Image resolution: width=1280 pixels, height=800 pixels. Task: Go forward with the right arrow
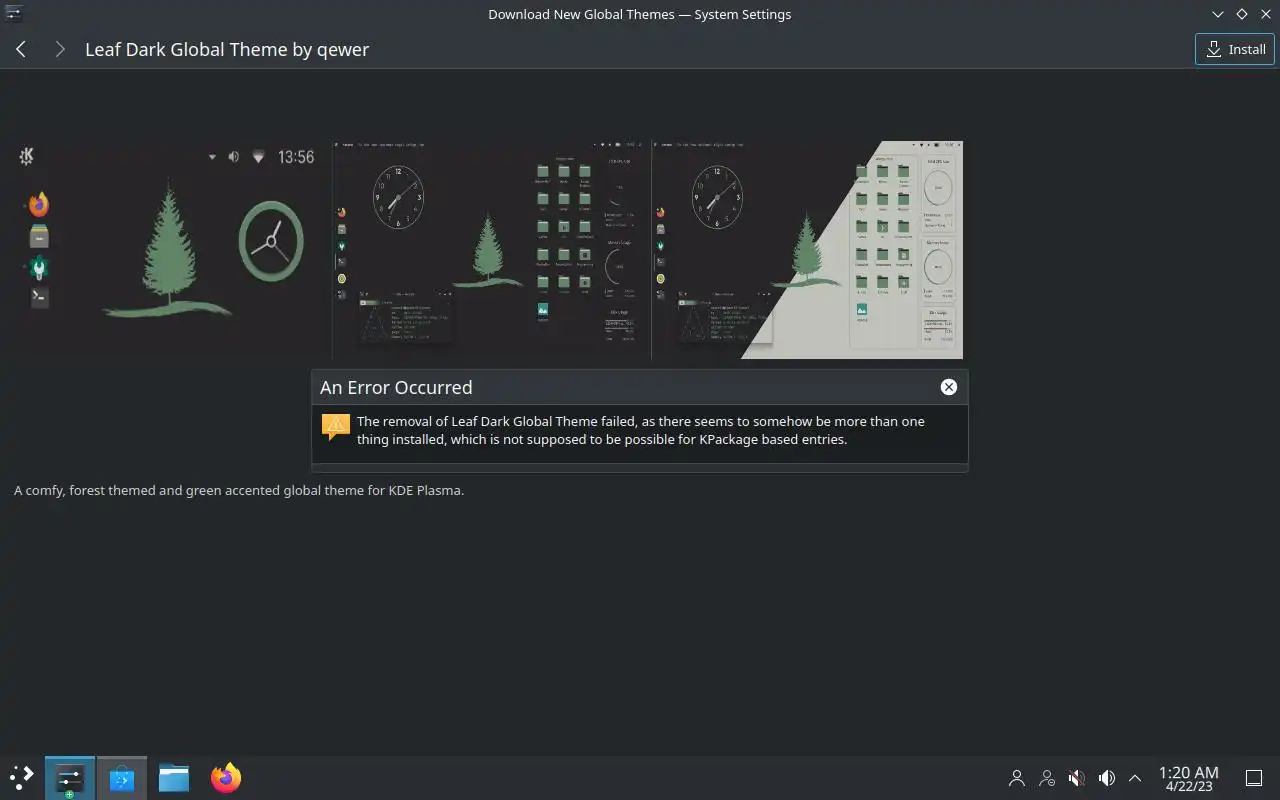click(x=60, y=49)
